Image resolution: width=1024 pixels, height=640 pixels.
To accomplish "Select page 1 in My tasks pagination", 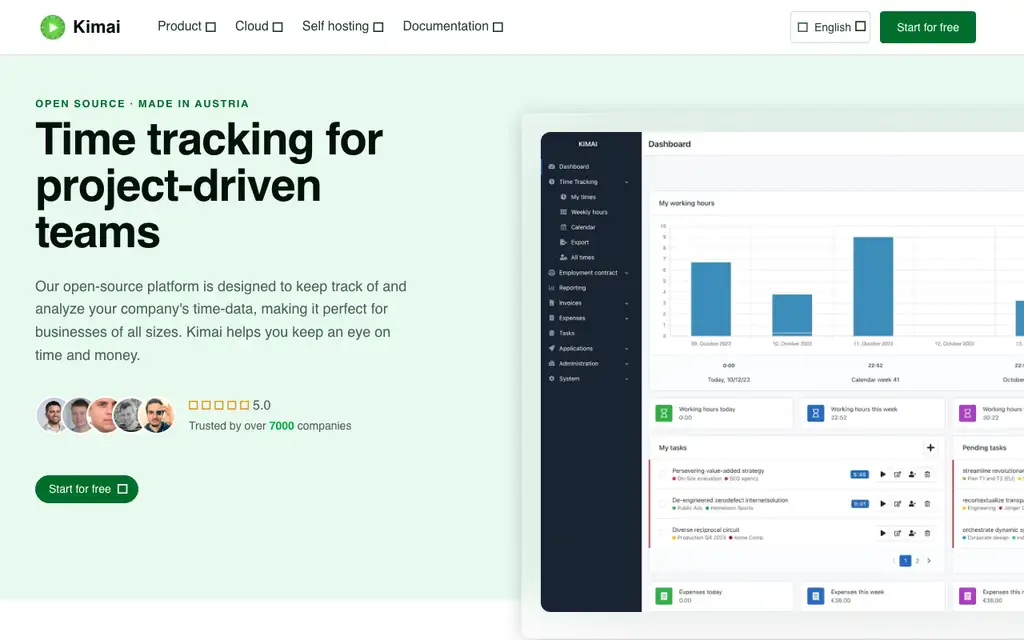I will click(x=905, y=560).
